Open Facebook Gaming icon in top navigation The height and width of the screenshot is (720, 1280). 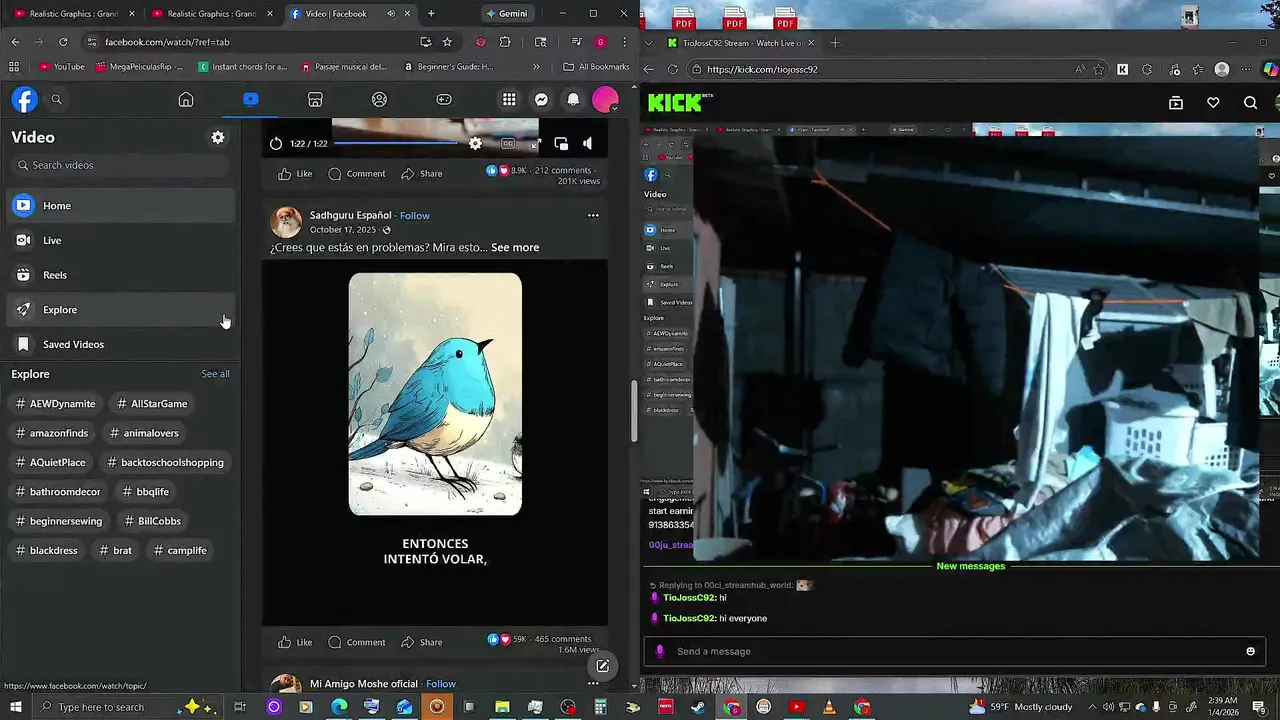tap(444, 99)
